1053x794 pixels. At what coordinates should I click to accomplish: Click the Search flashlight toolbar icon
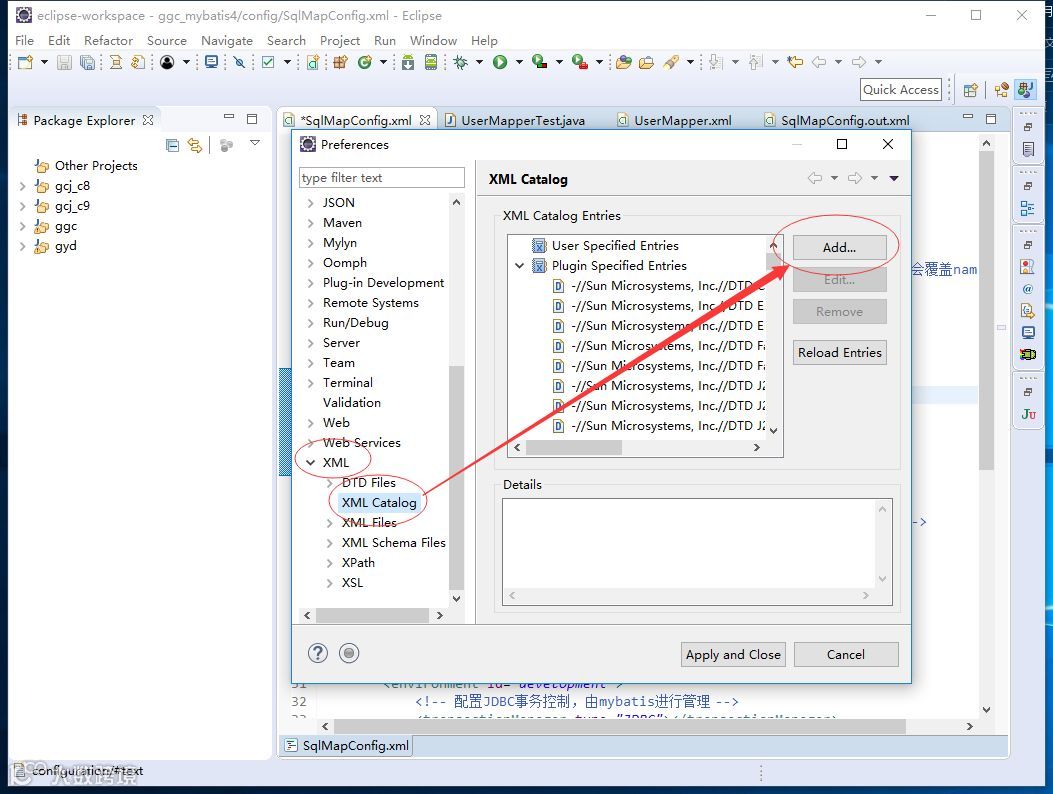click(x=670, y=62)
